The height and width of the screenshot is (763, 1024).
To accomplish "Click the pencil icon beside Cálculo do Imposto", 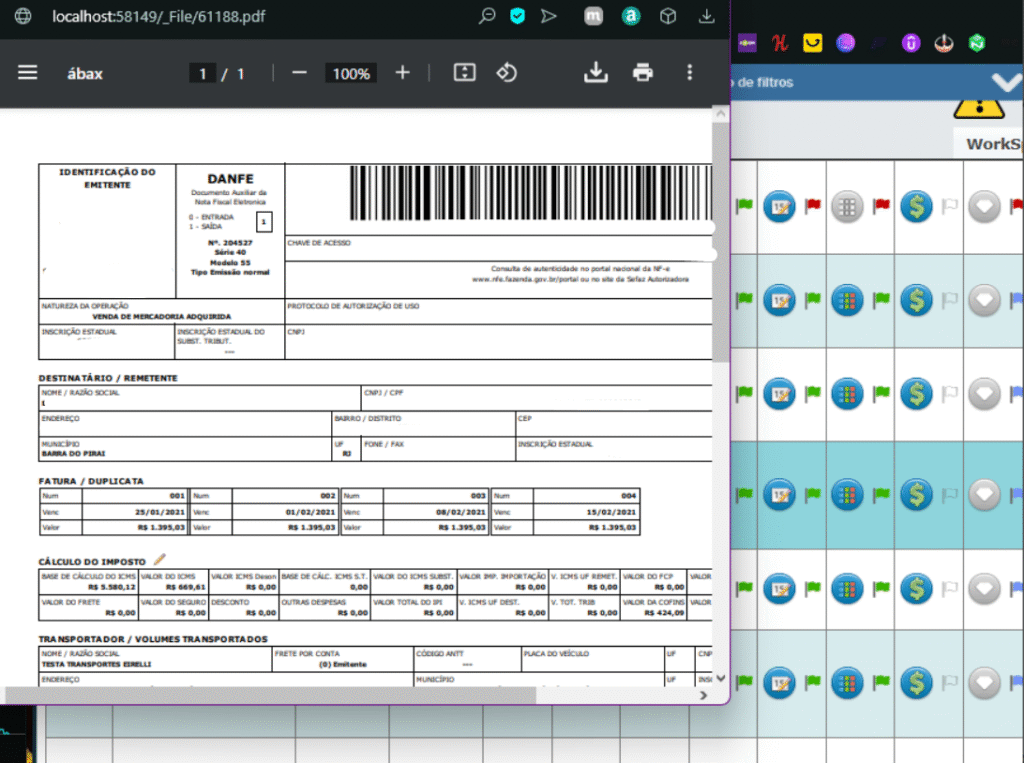I will coord(159,560).
